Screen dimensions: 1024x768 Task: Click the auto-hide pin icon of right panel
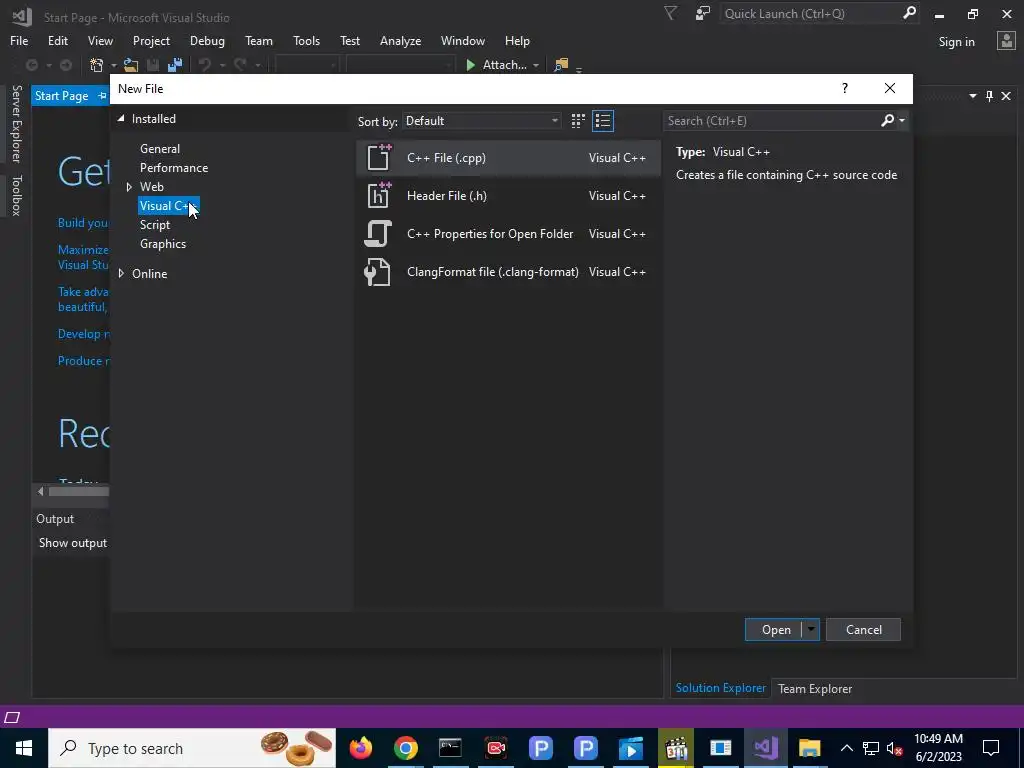pyautogui.click(x=989, y=96)
